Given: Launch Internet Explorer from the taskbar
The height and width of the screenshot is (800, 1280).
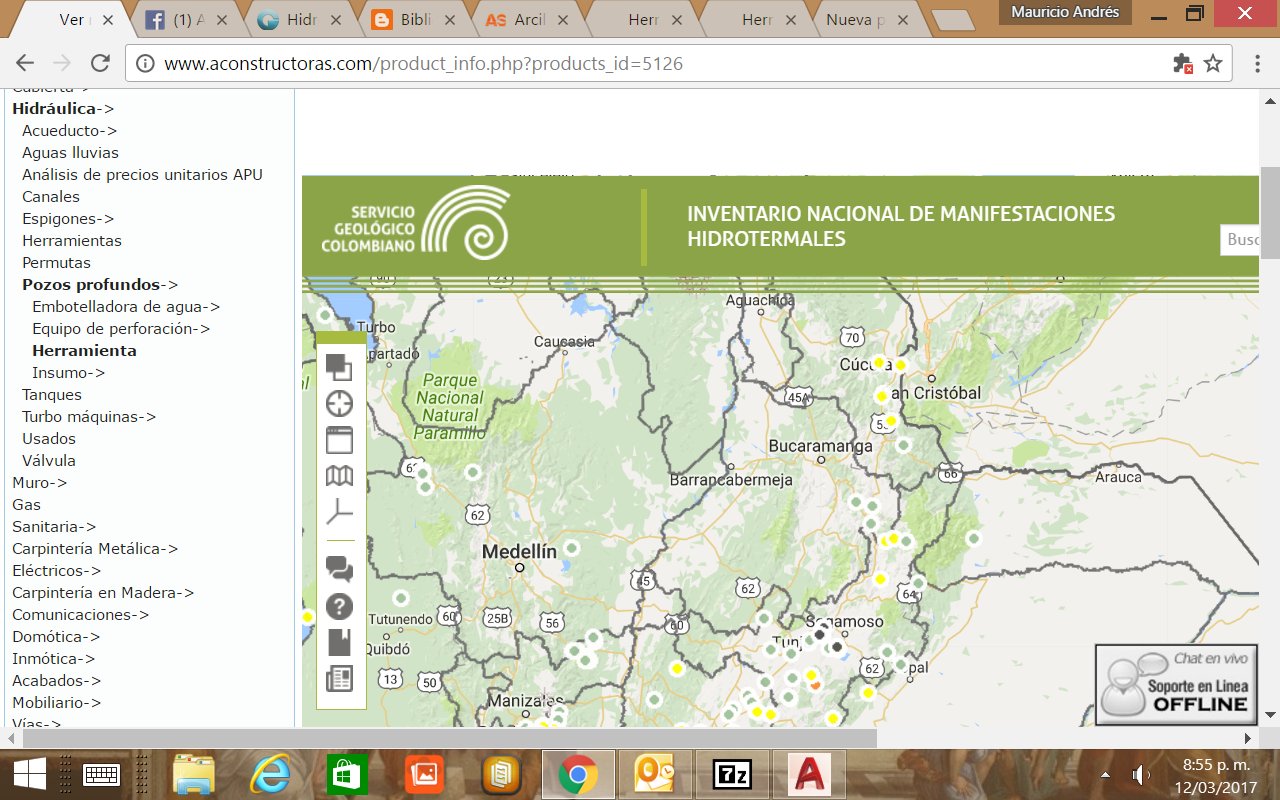Looking at the screenshot, I should tap(270, 774).
